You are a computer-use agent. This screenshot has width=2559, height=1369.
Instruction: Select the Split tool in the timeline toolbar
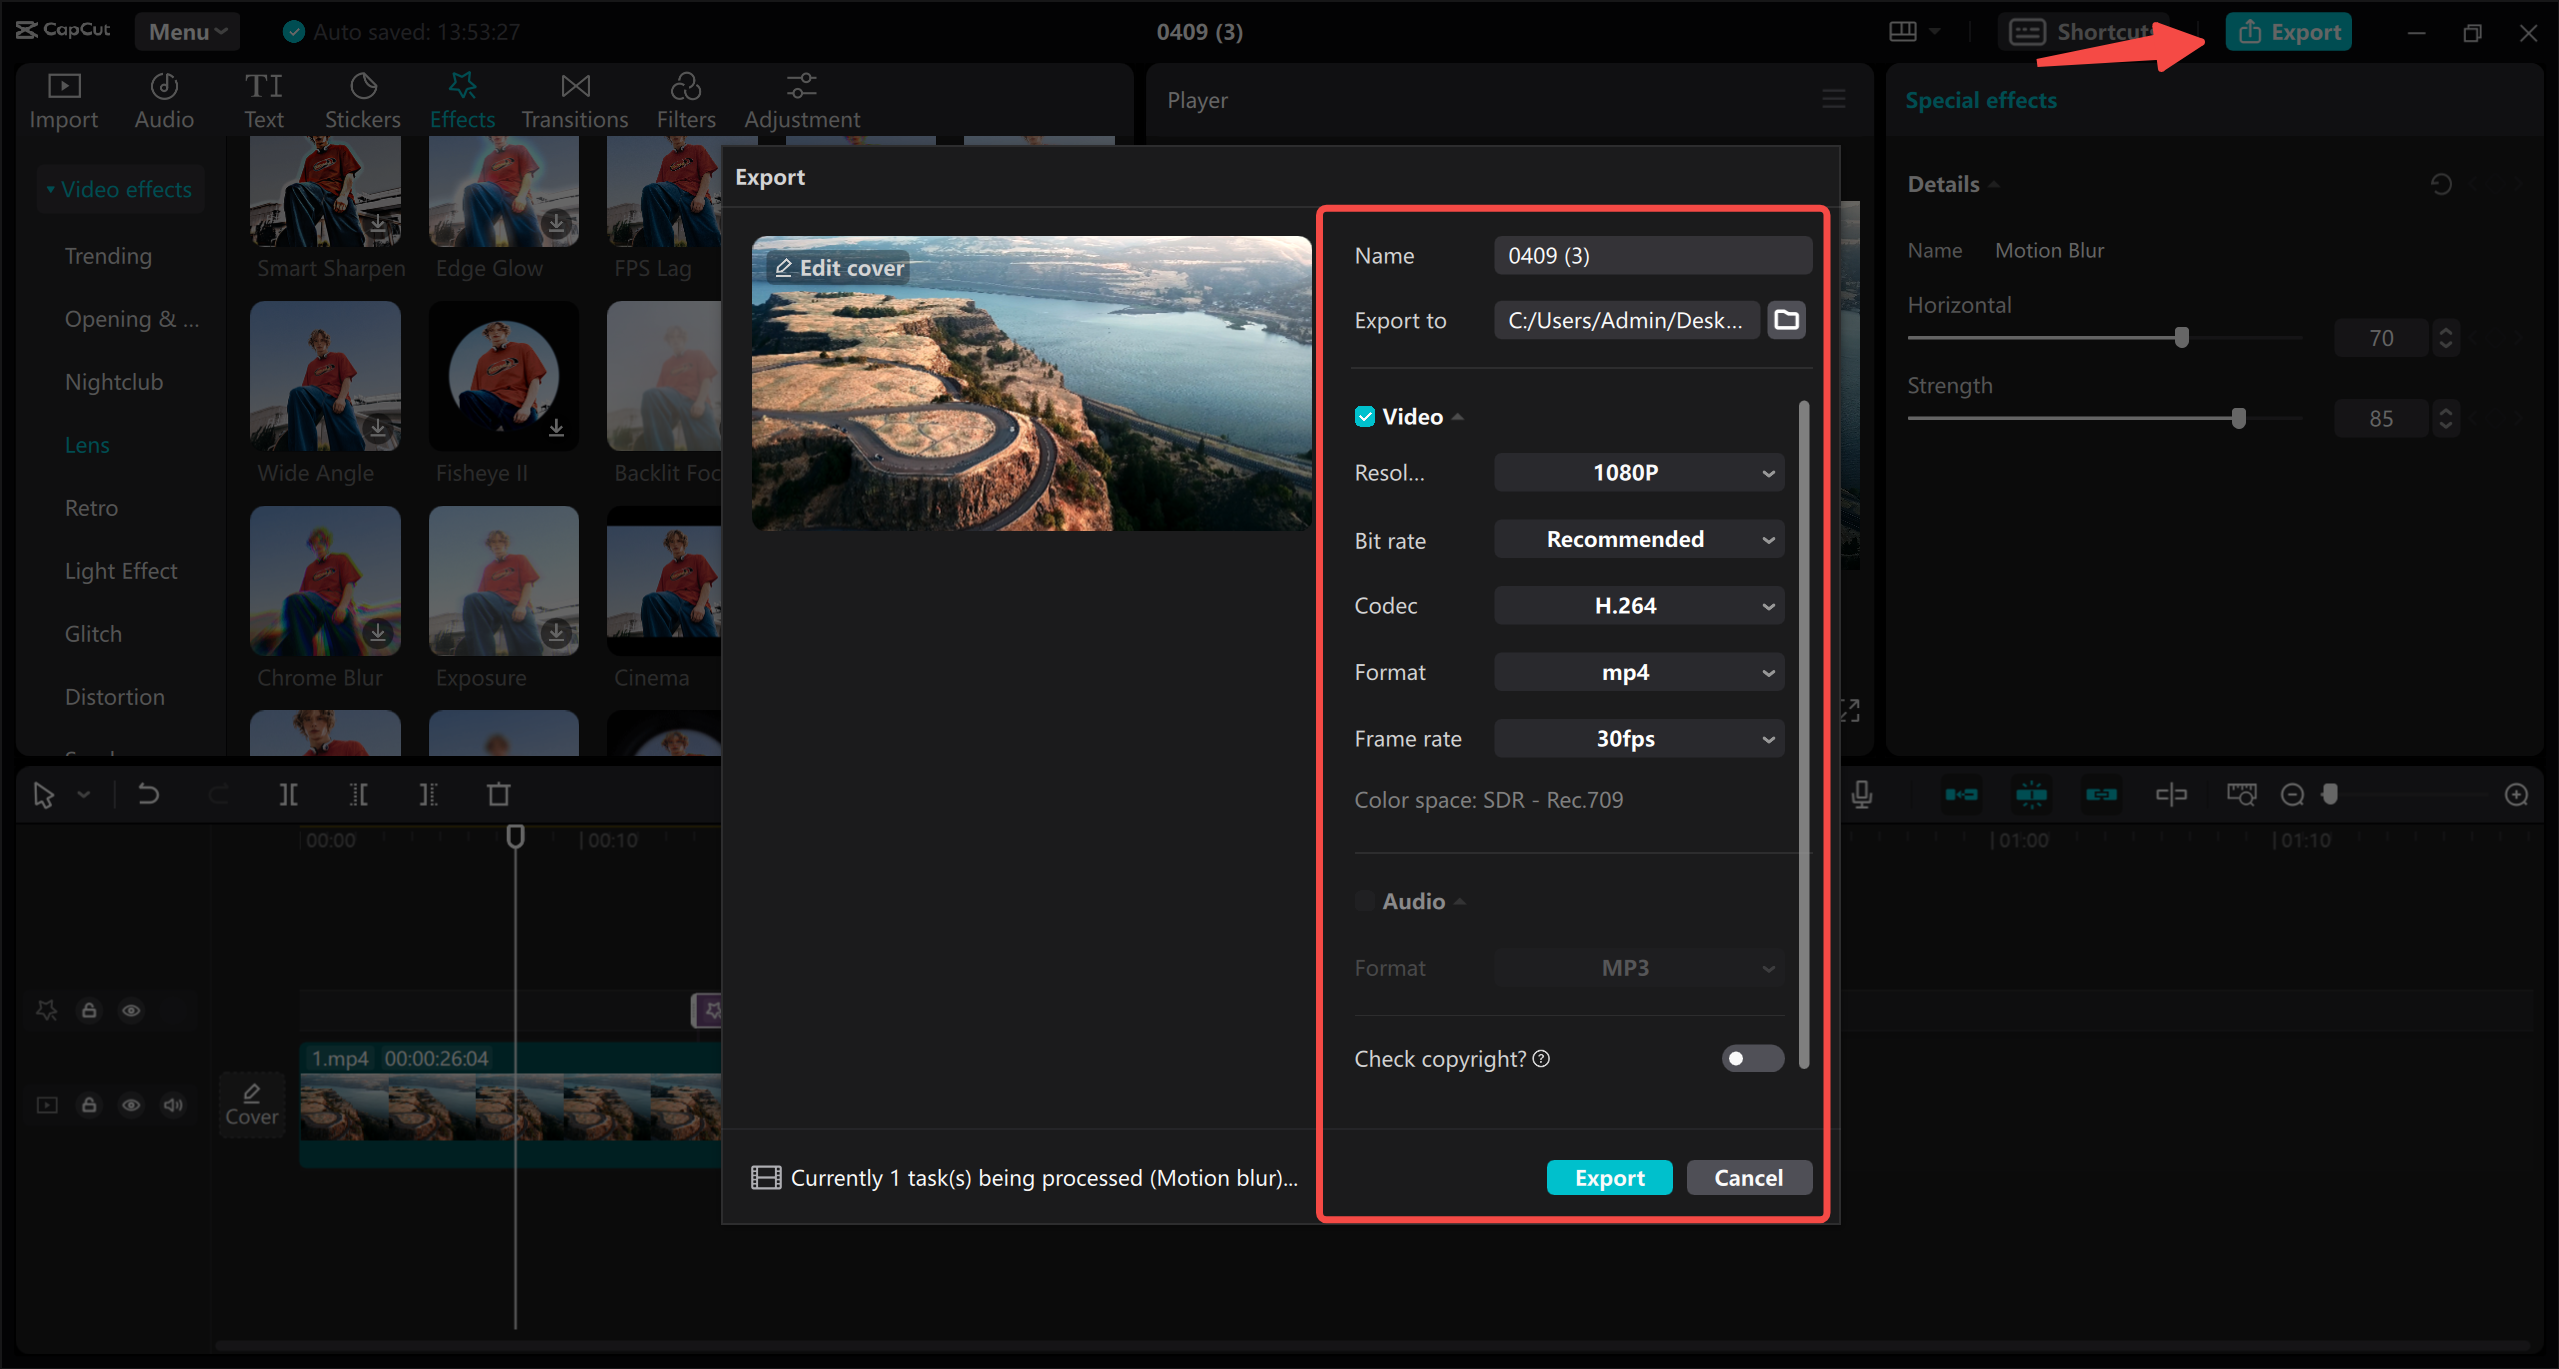(x=288, y=794)
